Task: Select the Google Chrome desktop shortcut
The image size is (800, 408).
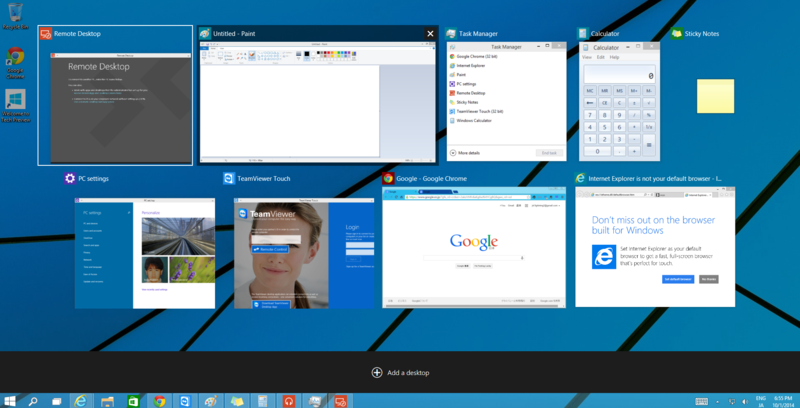Action: pos(15,63)
